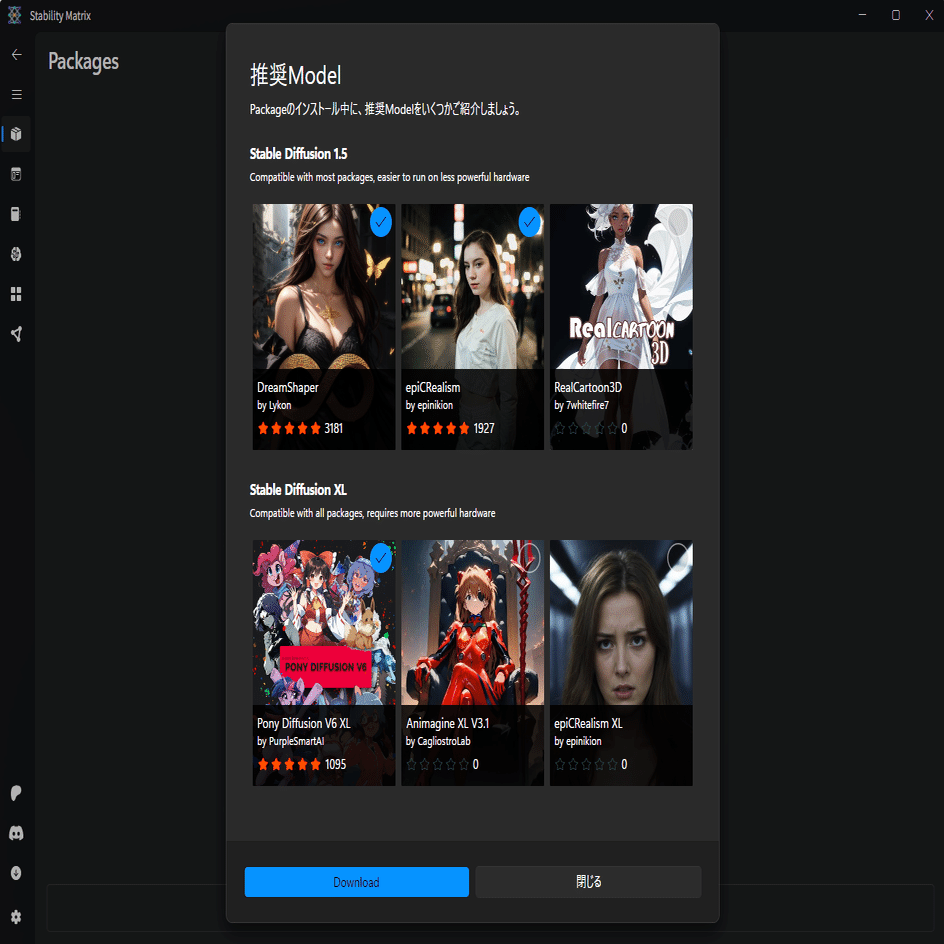Click the Patreon icon in the sidebar
The image size is (944, 944).
click(x=16, y=793)
